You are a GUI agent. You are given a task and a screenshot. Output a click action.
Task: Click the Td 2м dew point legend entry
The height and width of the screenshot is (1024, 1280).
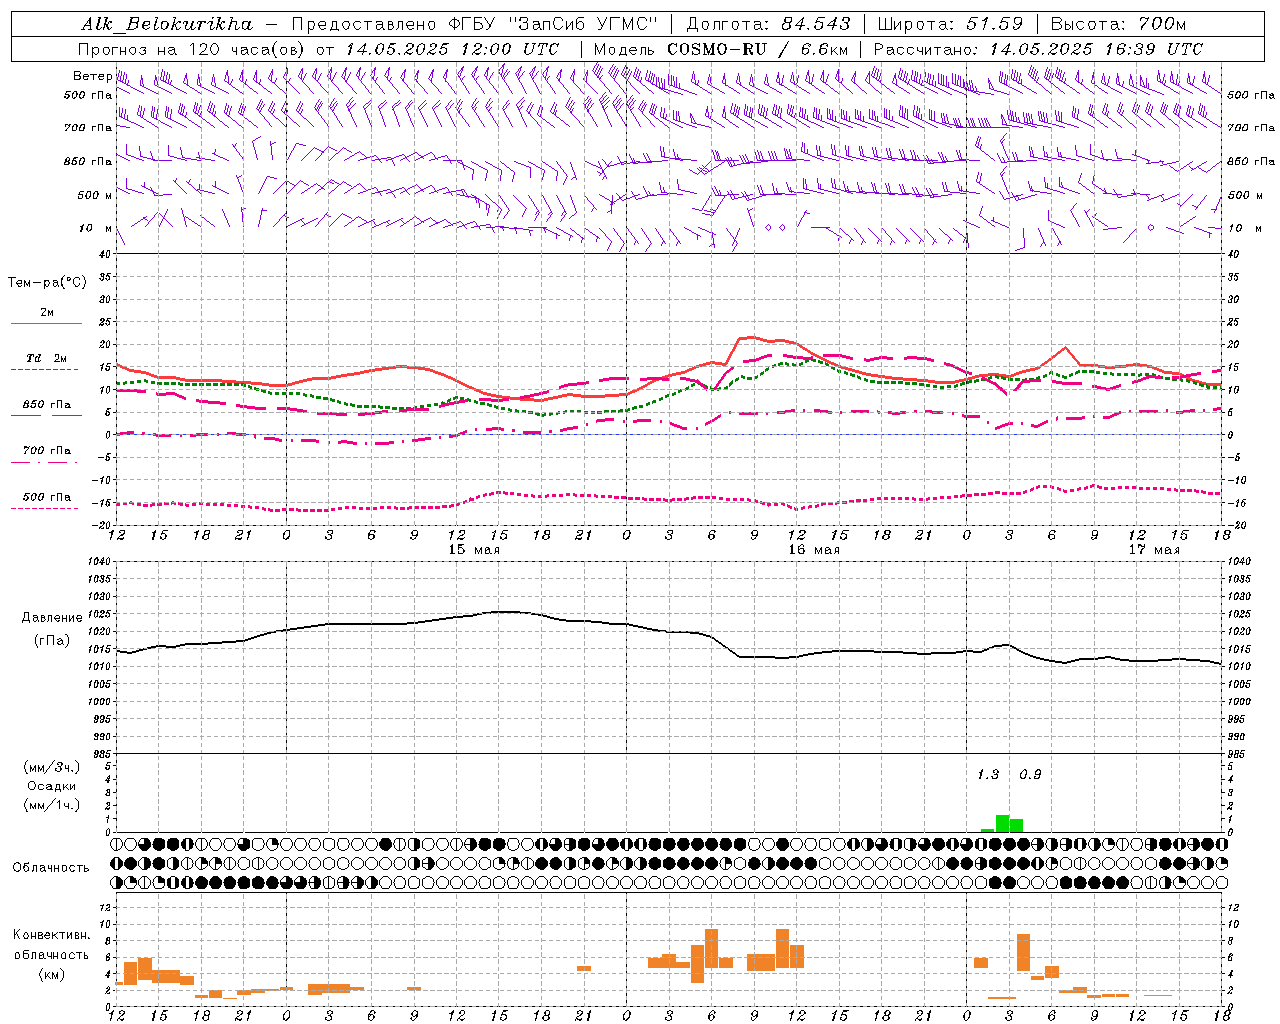pos(47,358)
